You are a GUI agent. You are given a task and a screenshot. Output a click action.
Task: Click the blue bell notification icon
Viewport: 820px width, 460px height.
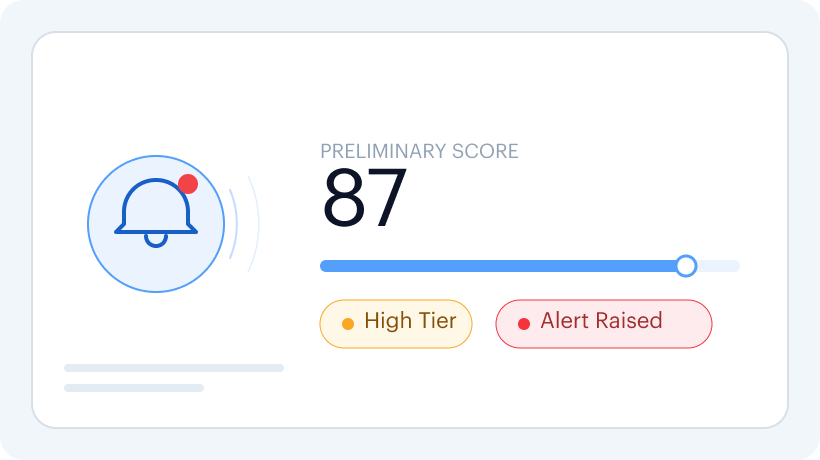[156, 213]
